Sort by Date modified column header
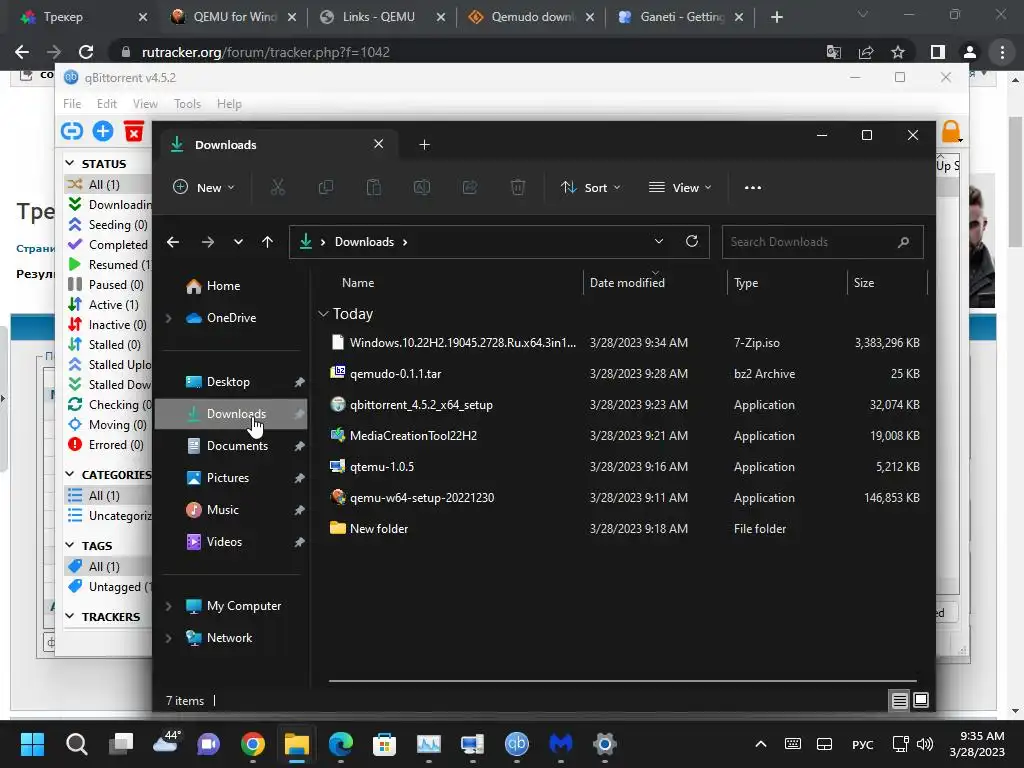1024x768 pixels. pyautogui.click(x=654, y=283)
